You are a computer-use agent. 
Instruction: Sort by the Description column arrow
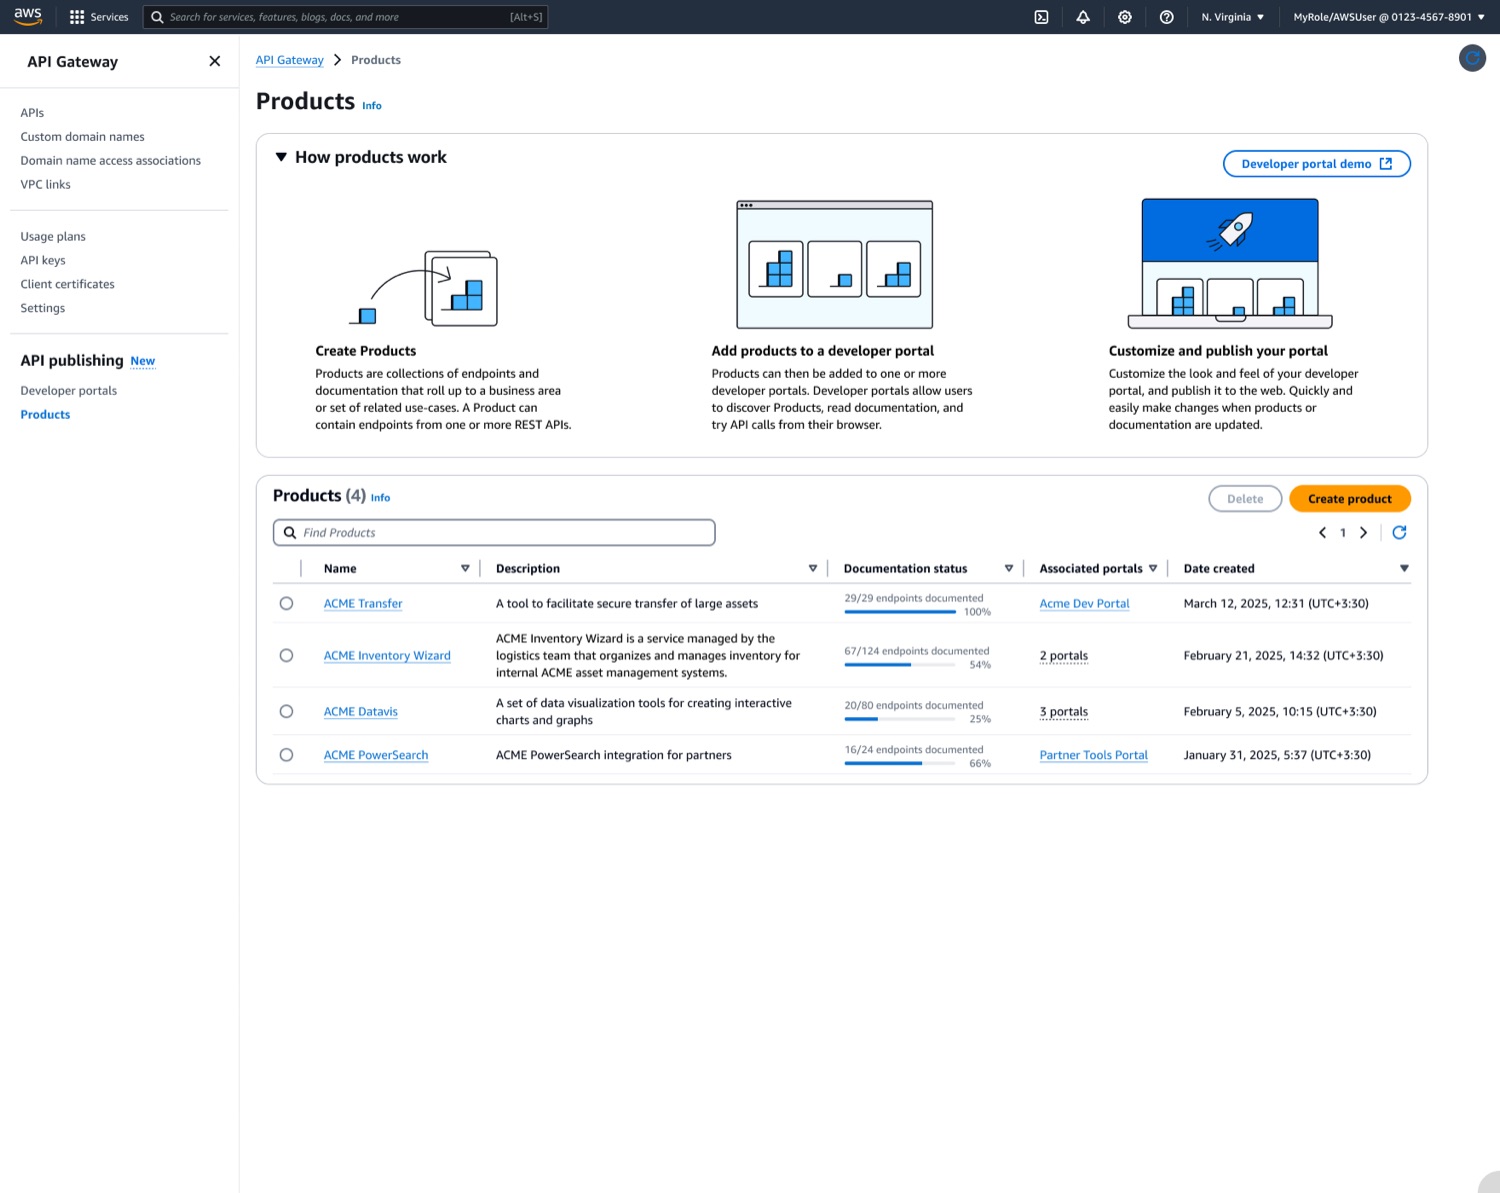(x=813, y=568)
